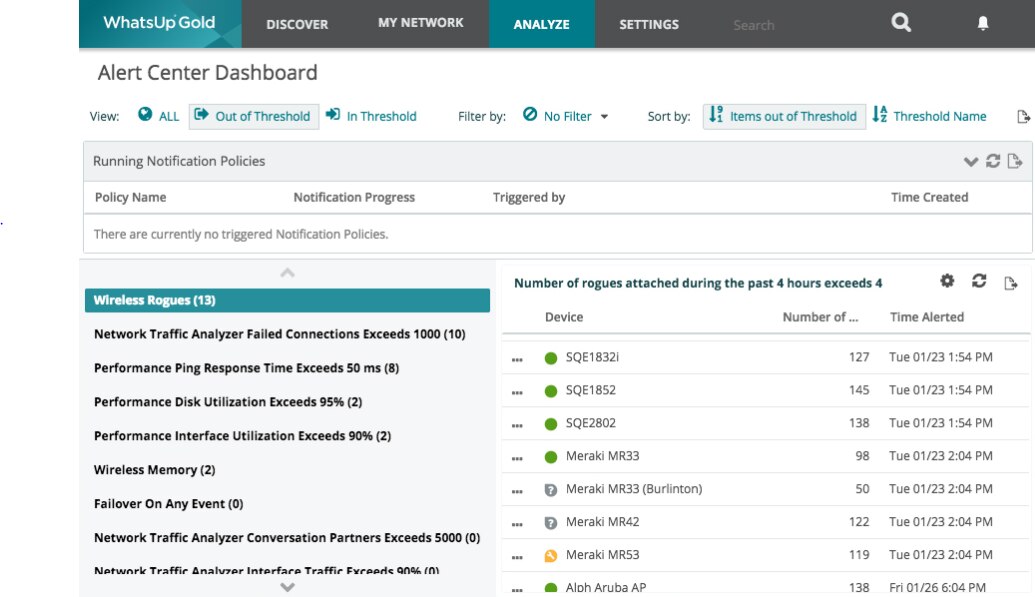Click the down chevron below threshold list
Viewport: 1035px width, 597px height.
[x=287, y=586]
